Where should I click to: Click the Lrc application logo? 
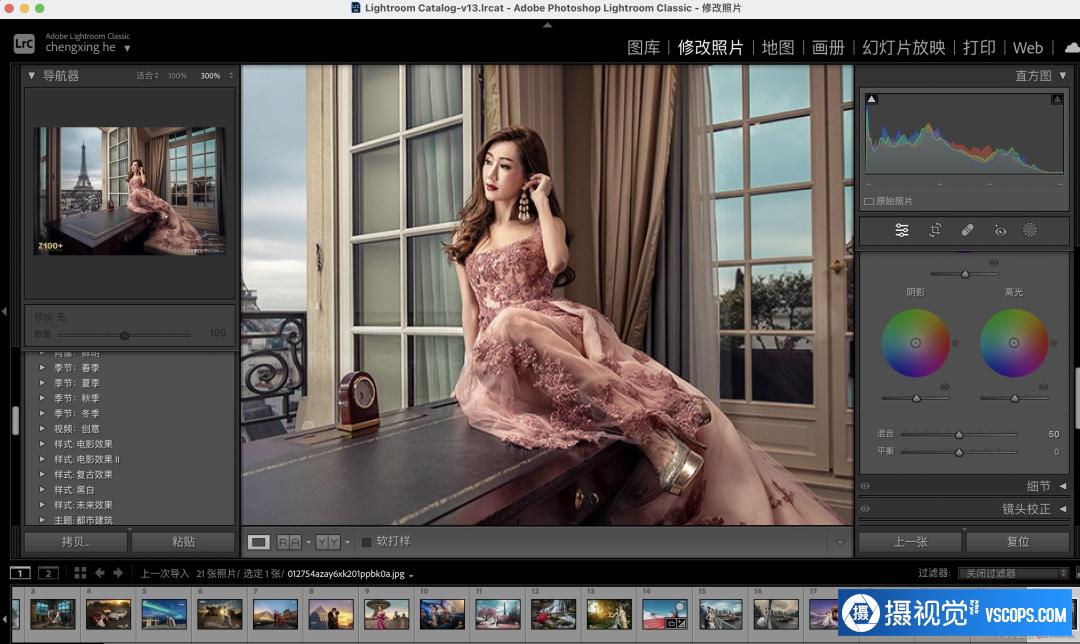[24, 44]
